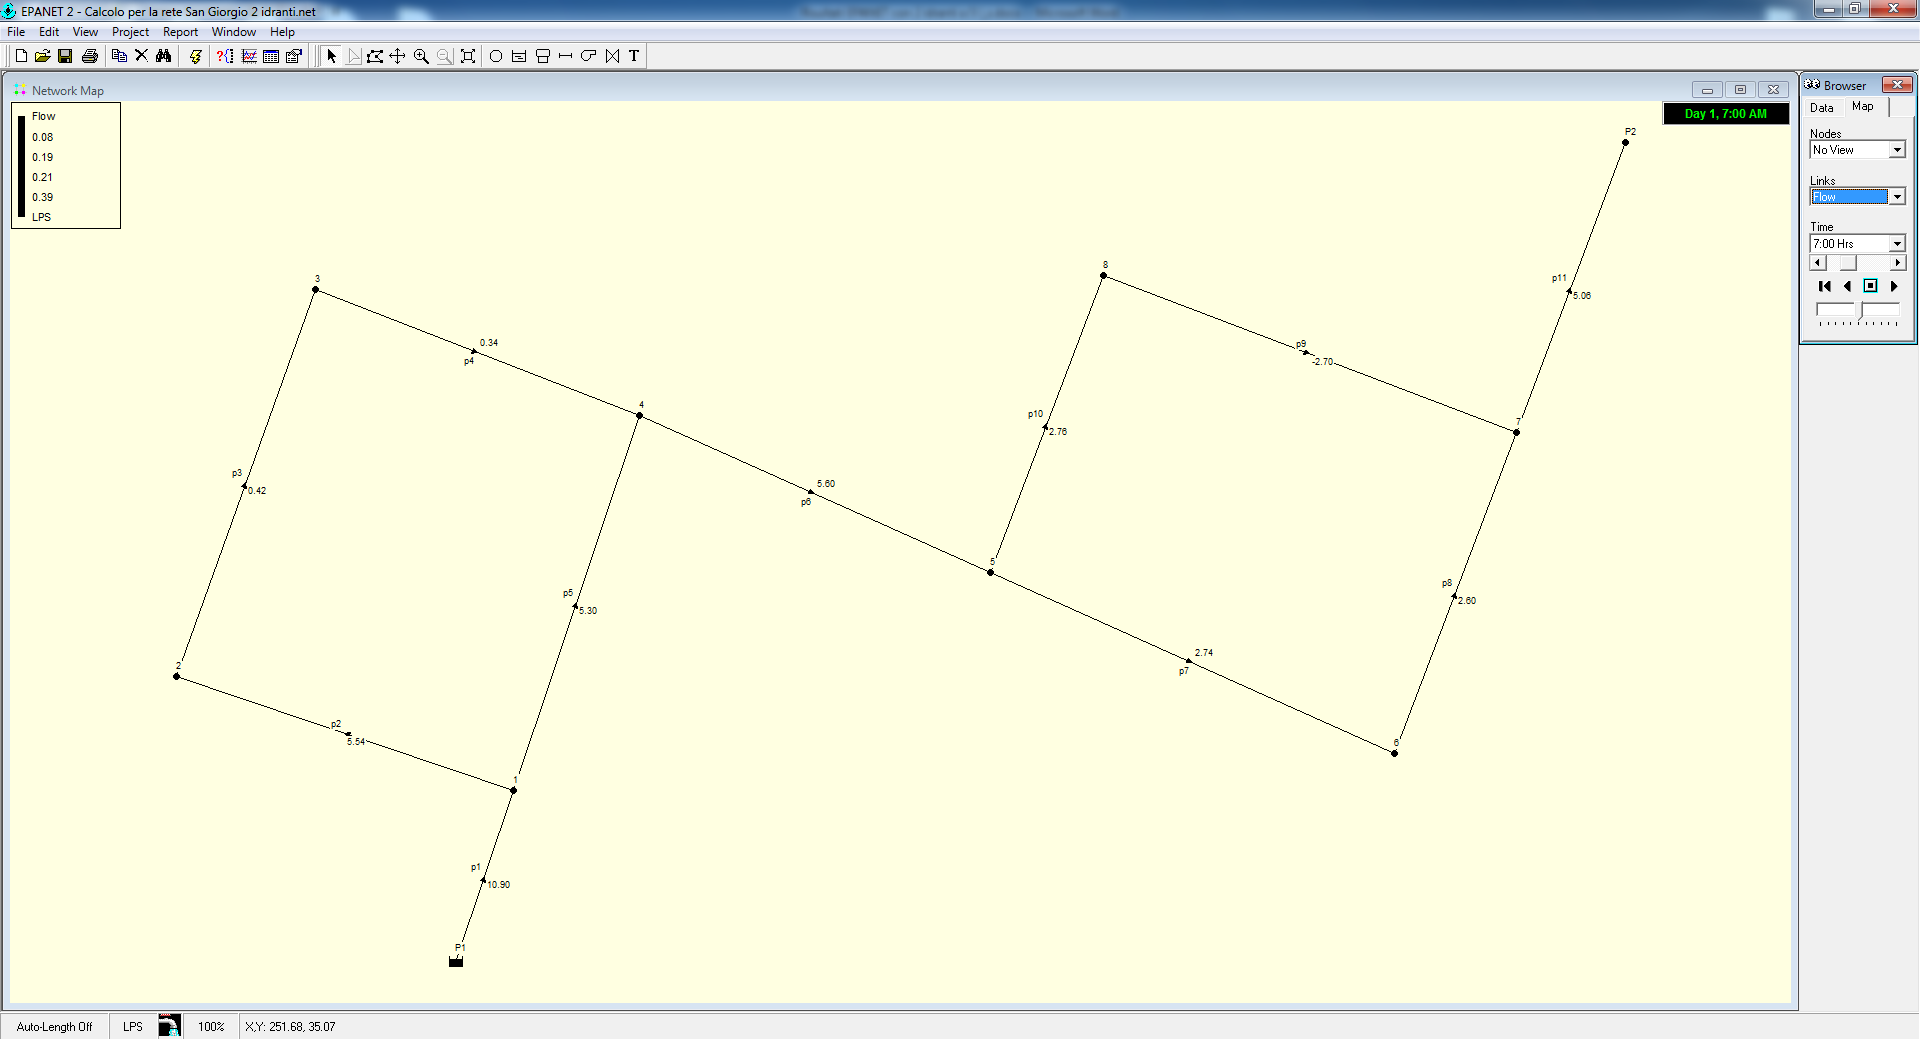
Task: Open the Project menu
Action: 130,32
